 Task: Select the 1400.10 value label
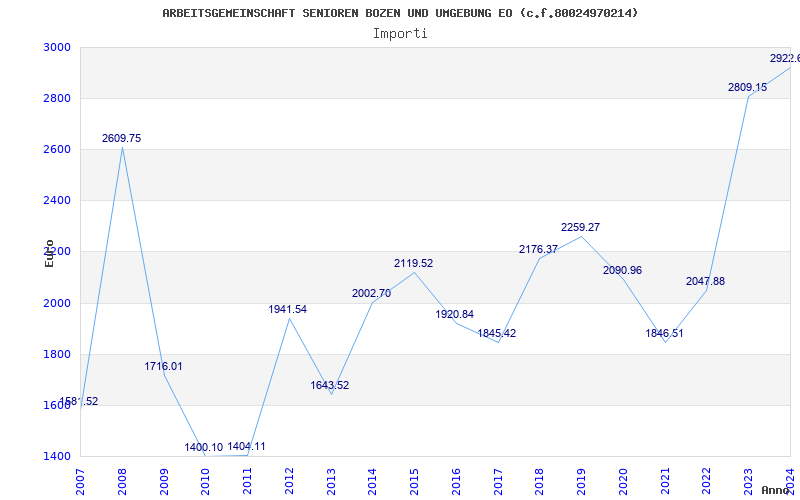[204, 447]
